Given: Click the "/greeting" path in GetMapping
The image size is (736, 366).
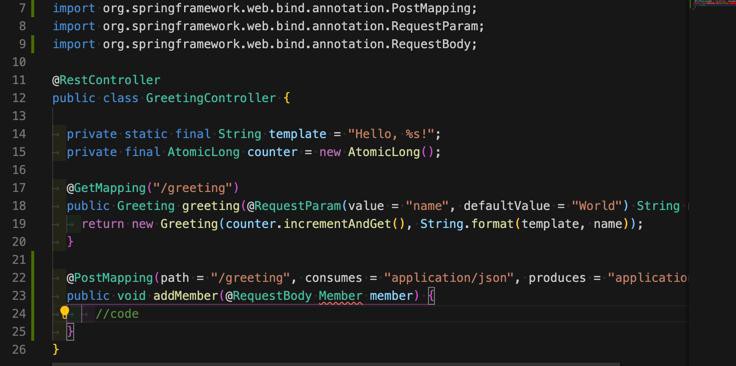Looking at the screenshot, I should (x=193, y=188).
